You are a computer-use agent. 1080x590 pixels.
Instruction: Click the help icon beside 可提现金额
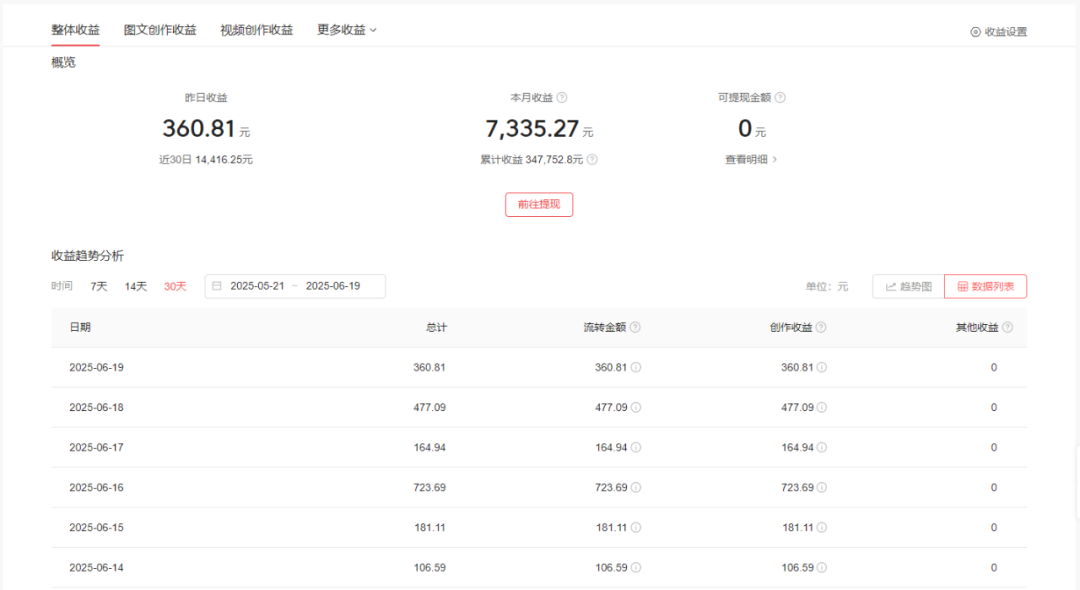point(779,97)
